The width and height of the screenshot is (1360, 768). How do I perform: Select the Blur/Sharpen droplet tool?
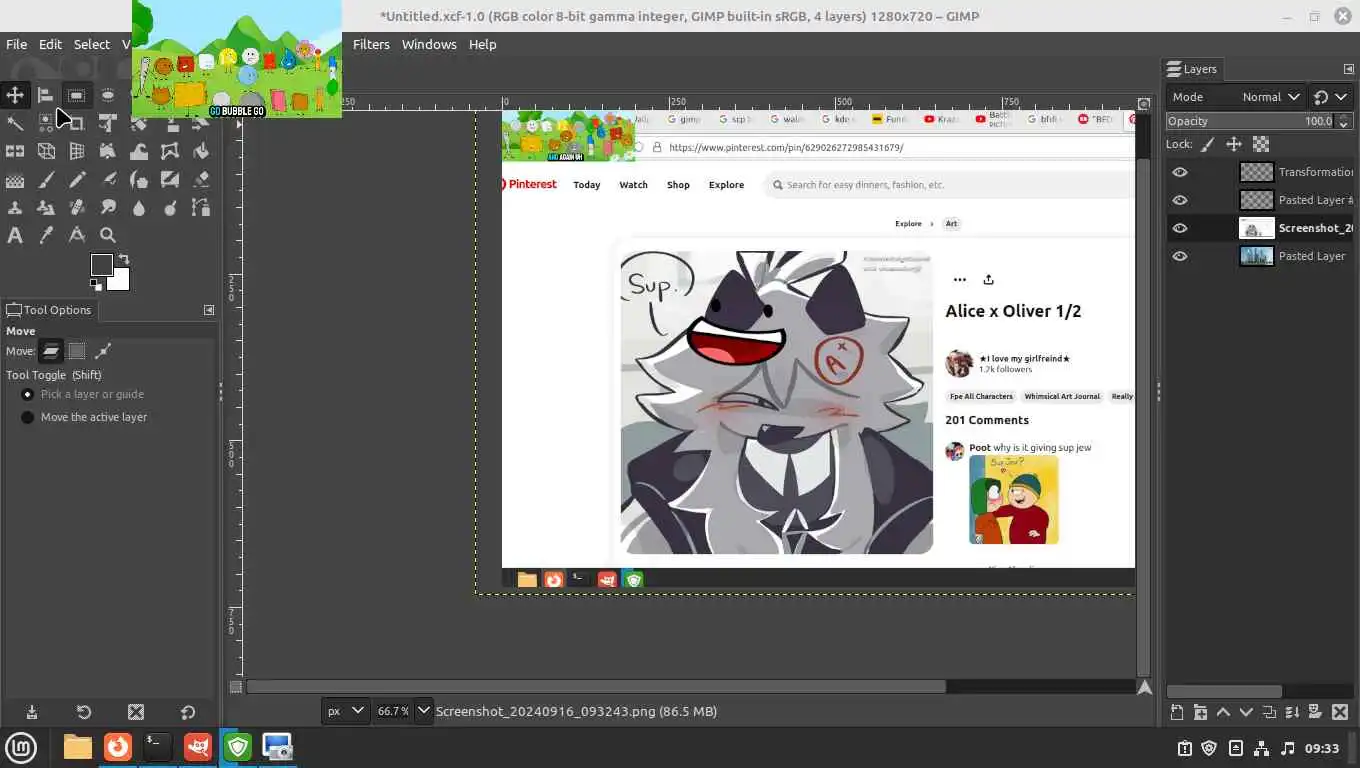[139, 208]
